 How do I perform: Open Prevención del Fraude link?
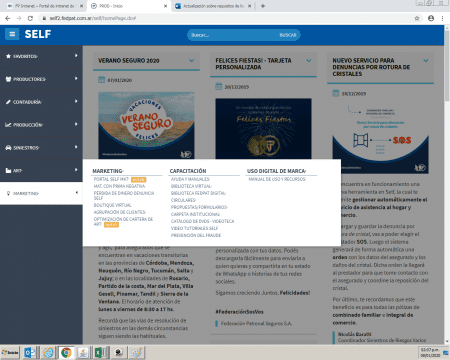coord(196,235)
